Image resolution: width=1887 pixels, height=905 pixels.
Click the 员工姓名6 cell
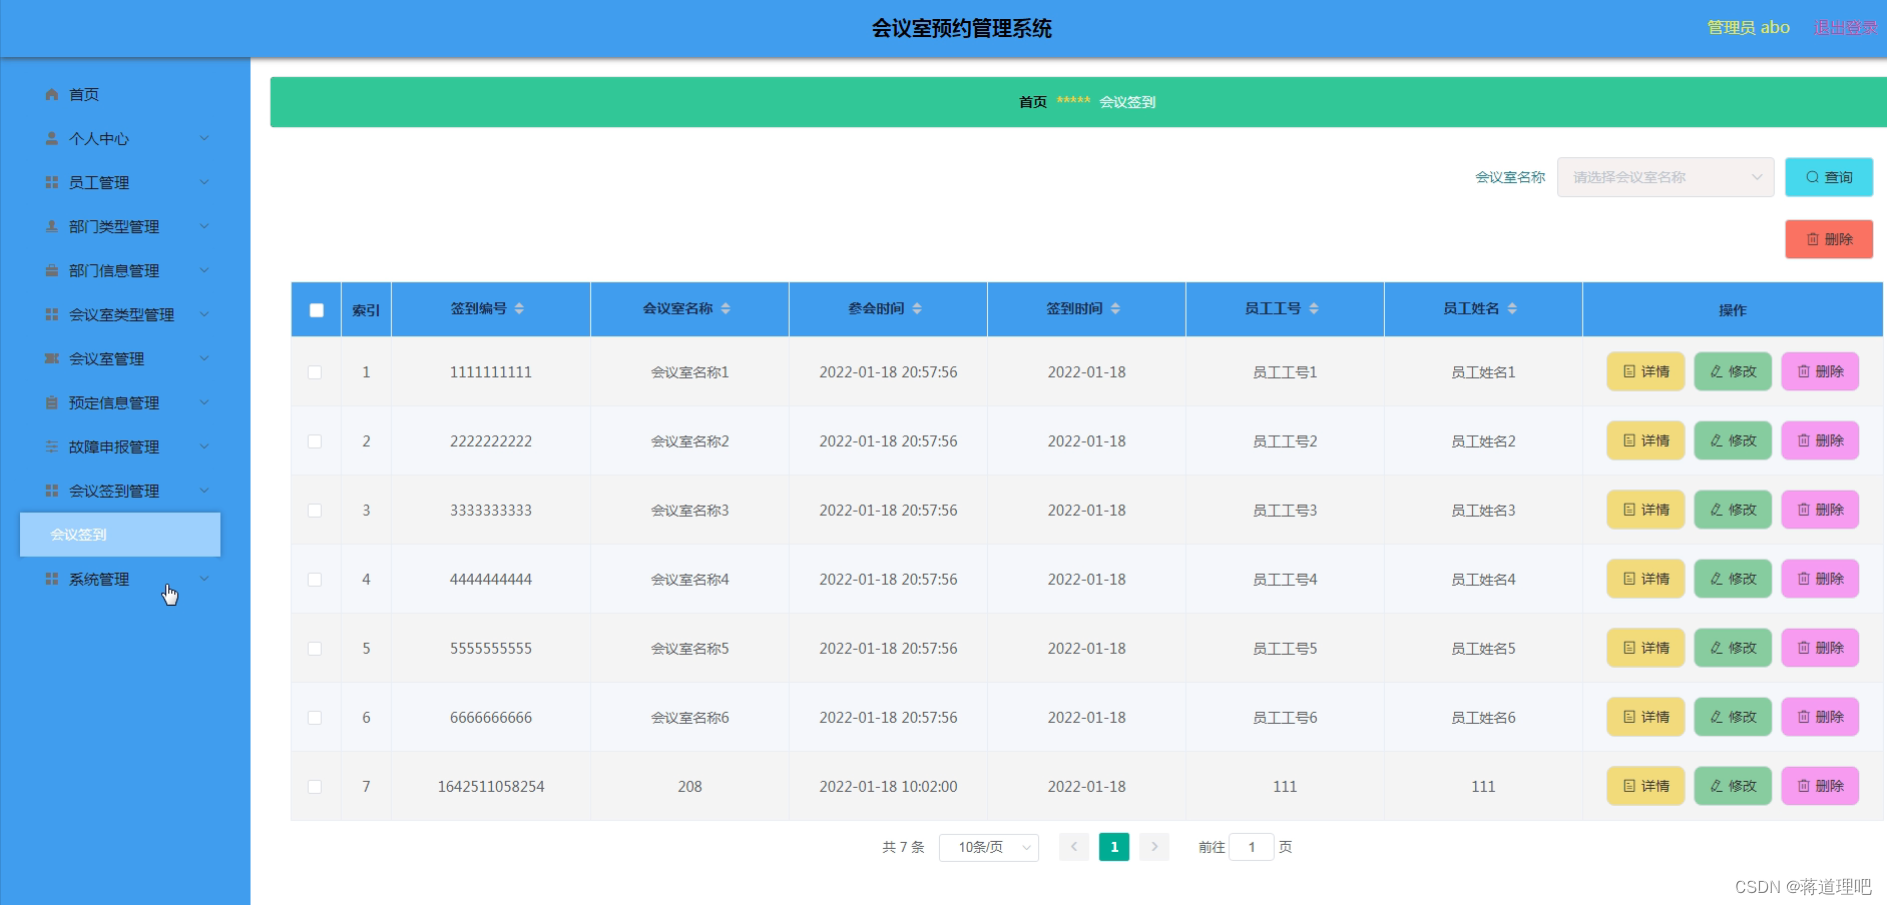tap(1483, 717)
